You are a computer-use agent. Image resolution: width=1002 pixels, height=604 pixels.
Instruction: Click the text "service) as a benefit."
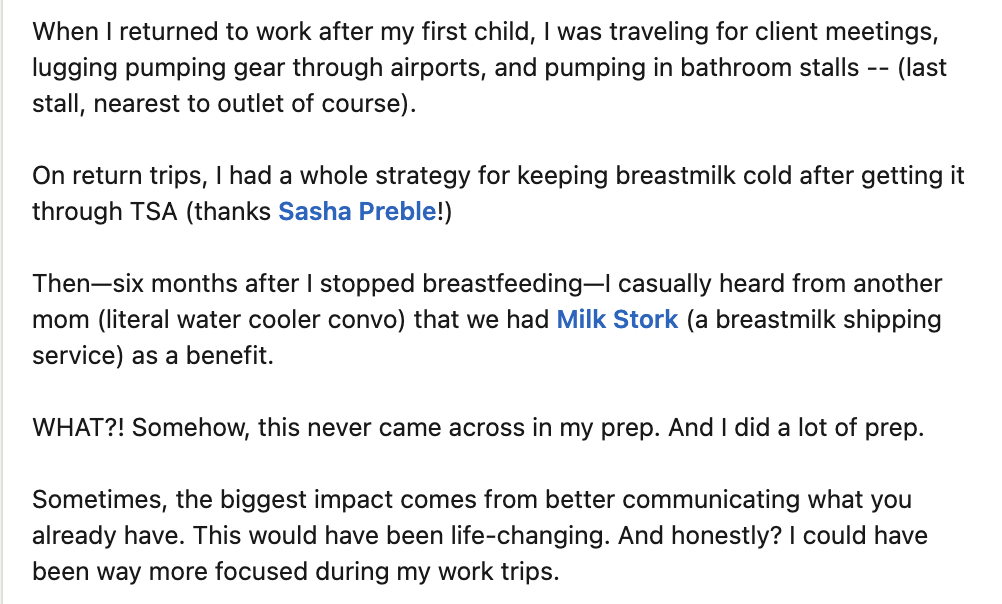coord(152,356)
